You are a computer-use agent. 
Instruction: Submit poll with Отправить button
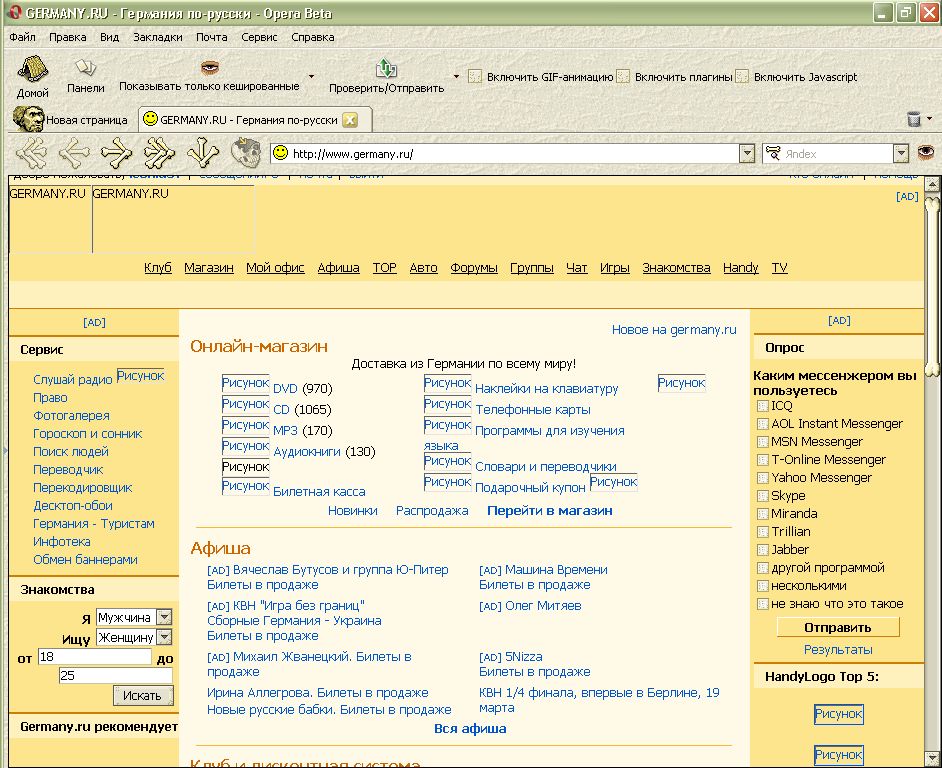pyautogui.click(x=837, y=627)
